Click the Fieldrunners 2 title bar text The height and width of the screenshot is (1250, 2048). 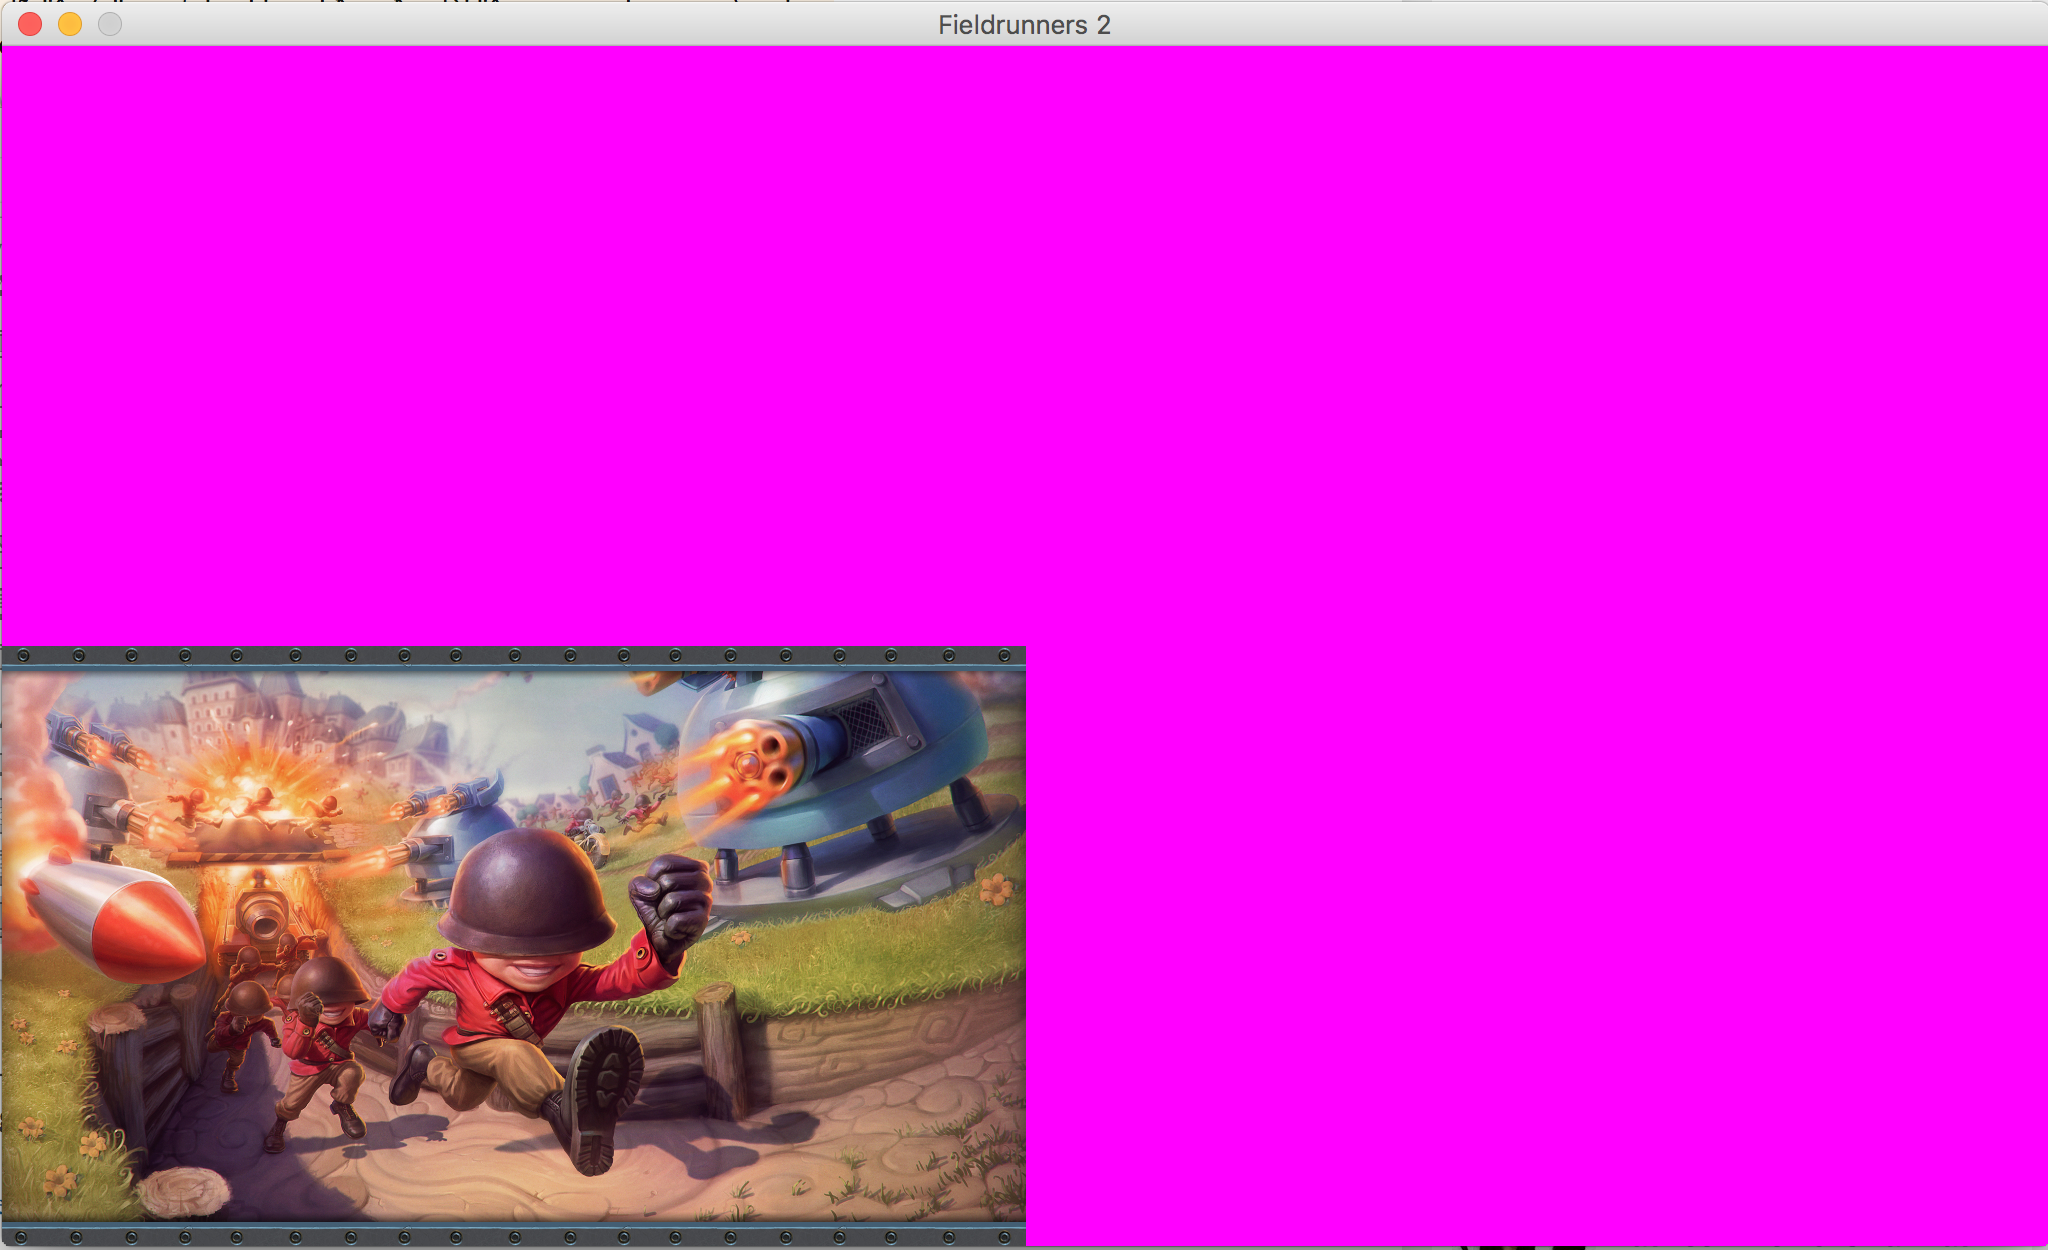[x=1023, y=26]
